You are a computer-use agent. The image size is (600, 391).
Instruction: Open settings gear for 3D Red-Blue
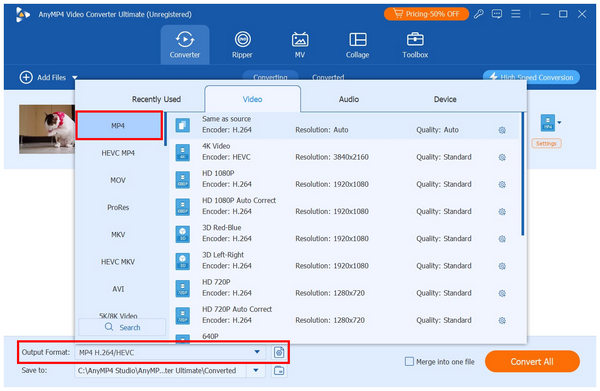[x=502, y=239]
